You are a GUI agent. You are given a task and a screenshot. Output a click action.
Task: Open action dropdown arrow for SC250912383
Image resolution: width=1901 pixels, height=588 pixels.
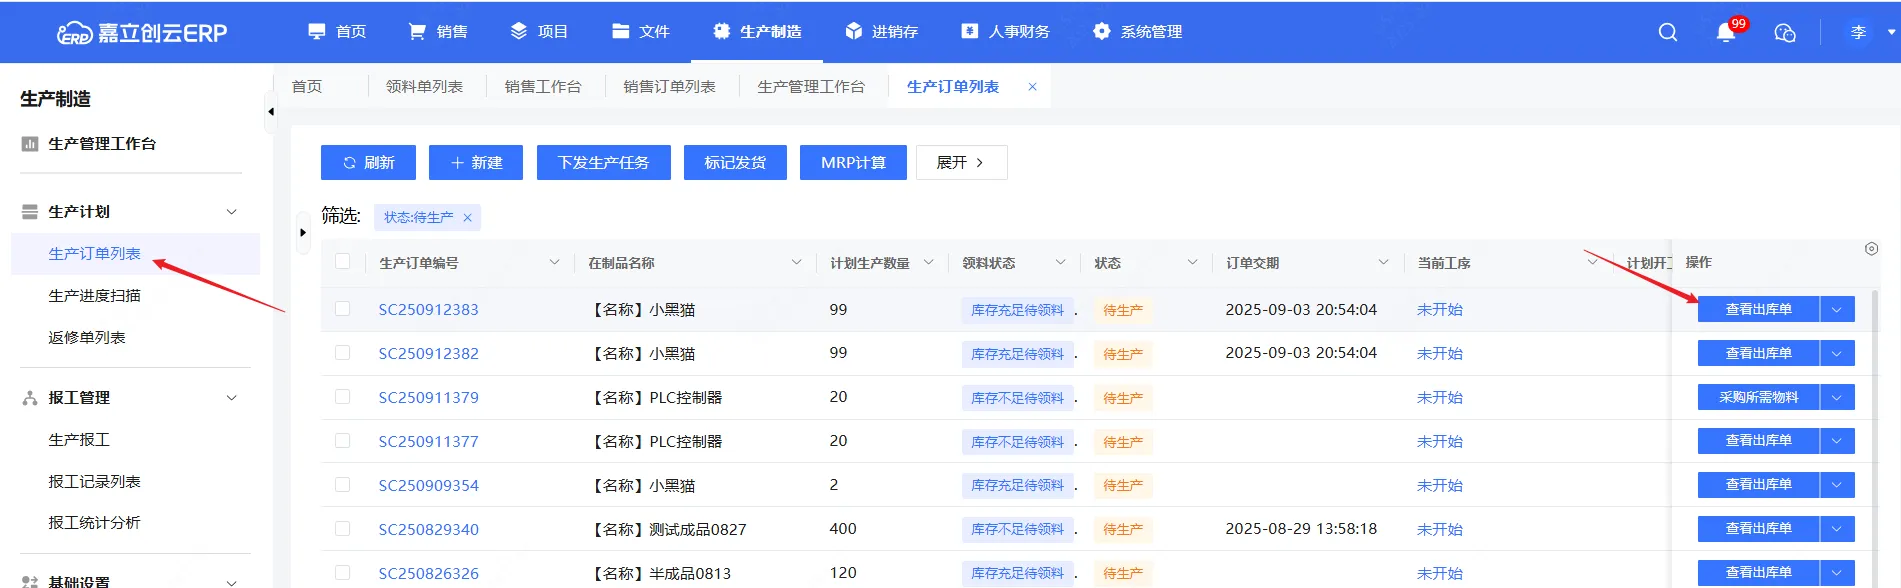[x=1837, y=309]
